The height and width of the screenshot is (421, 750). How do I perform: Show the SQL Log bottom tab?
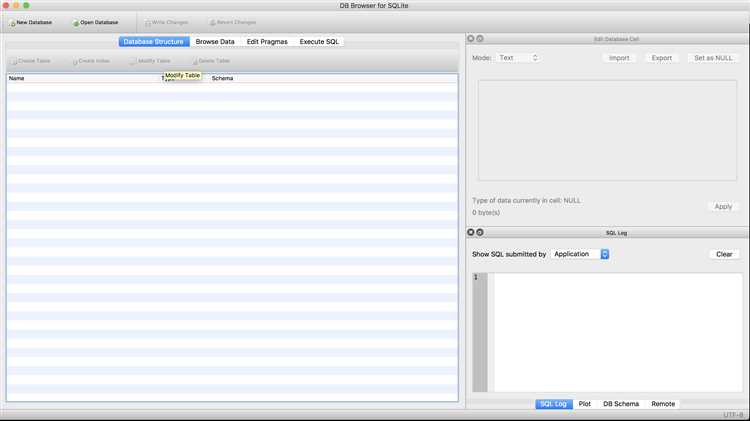pyautogui.click(x=553, y=404)
